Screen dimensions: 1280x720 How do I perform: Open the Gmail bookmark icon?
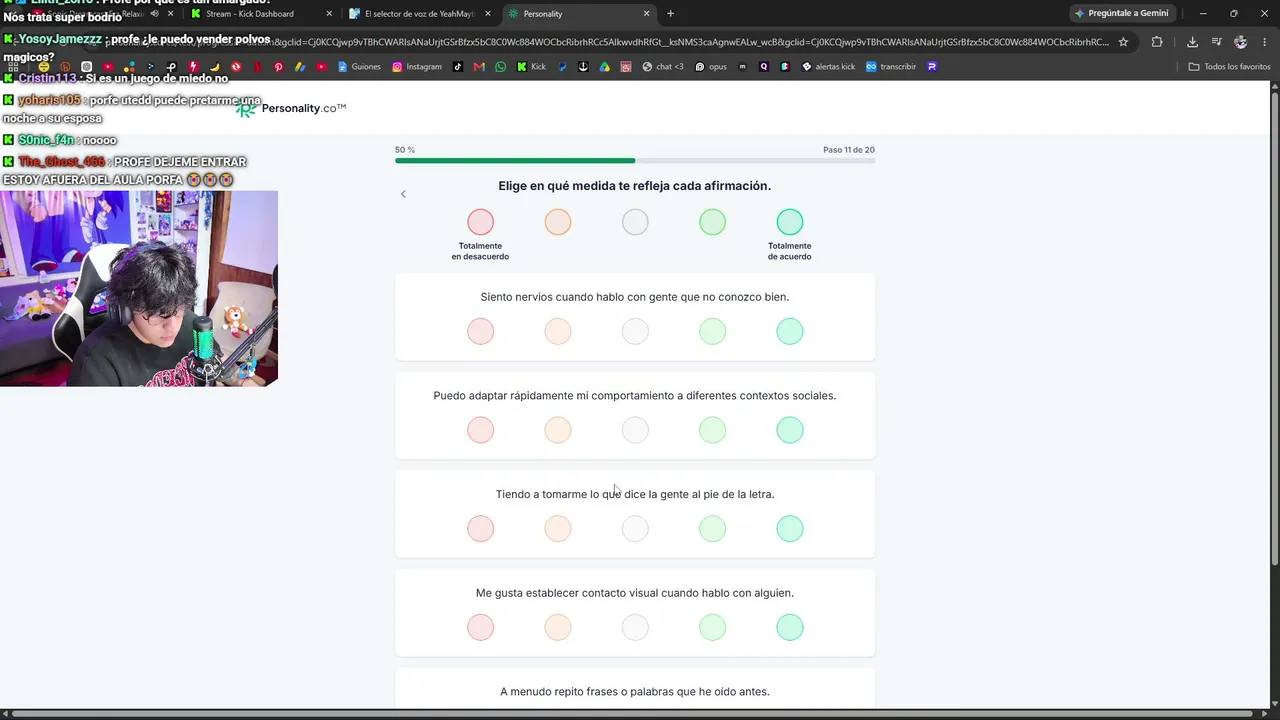click(479, 67)
